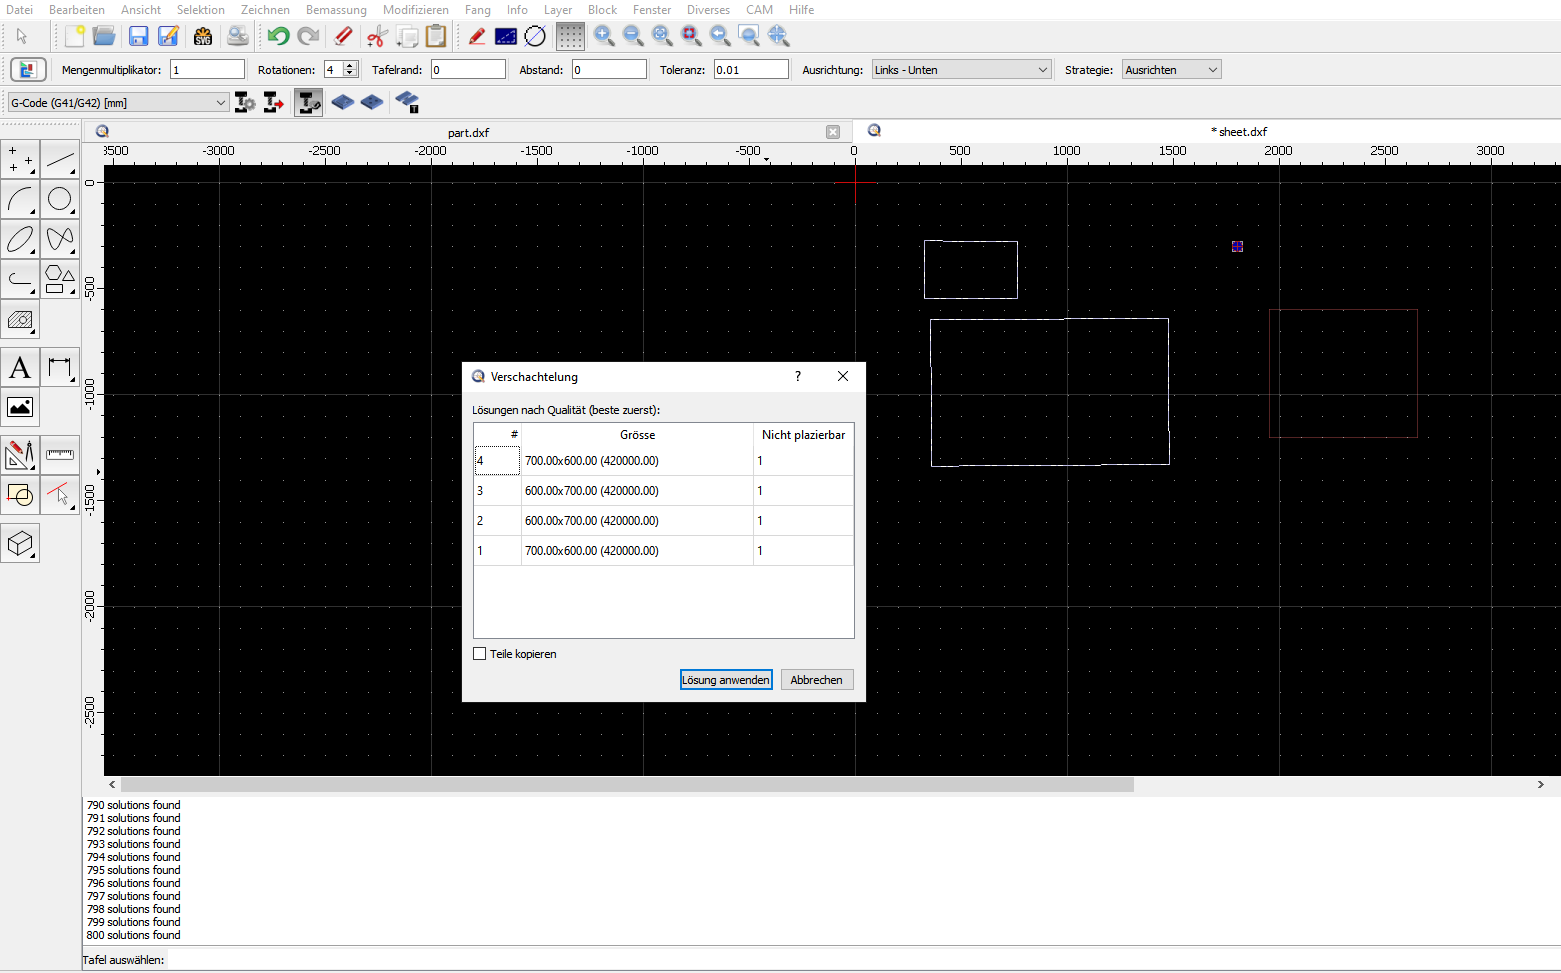
Task: Expand the Ausrichtung dropdown
Action: [1042, 70]
